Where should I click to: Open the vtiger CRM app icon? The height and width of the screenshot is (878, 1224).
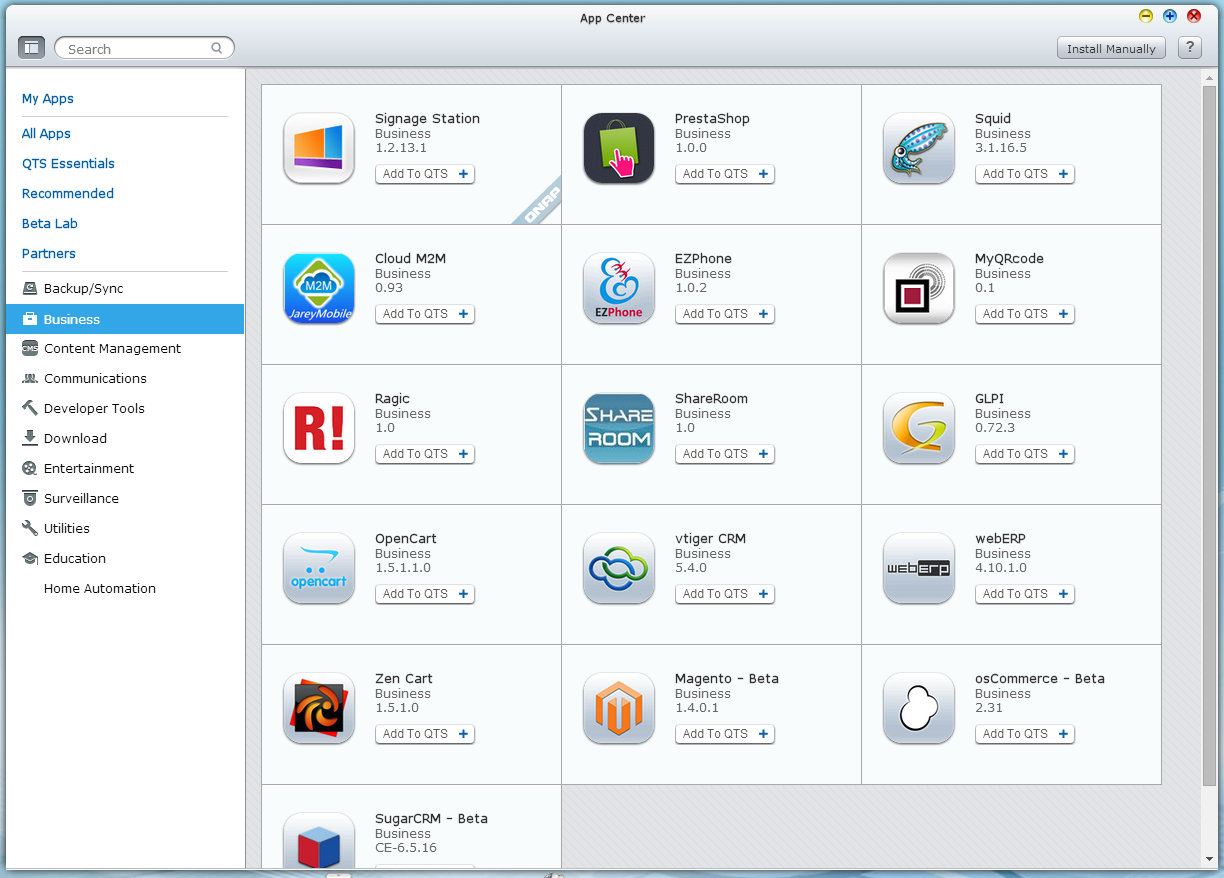tap(619, 568)
